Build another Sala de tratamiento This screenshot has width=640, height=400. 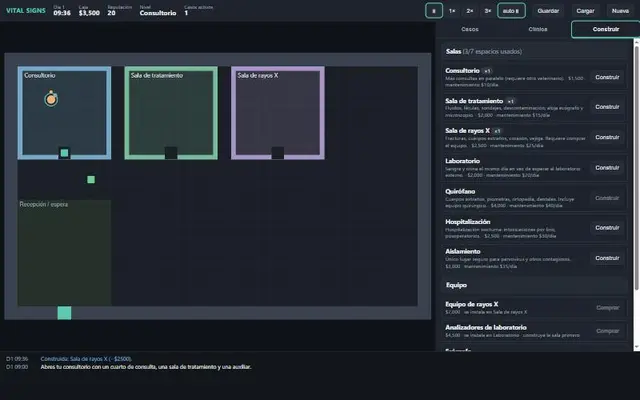coord(607,107)
